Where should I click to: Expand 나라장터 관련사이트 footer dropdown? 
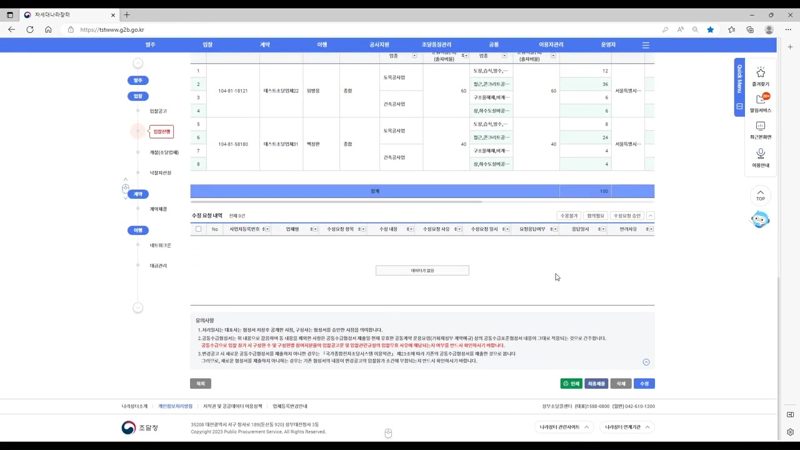point(564,427)
